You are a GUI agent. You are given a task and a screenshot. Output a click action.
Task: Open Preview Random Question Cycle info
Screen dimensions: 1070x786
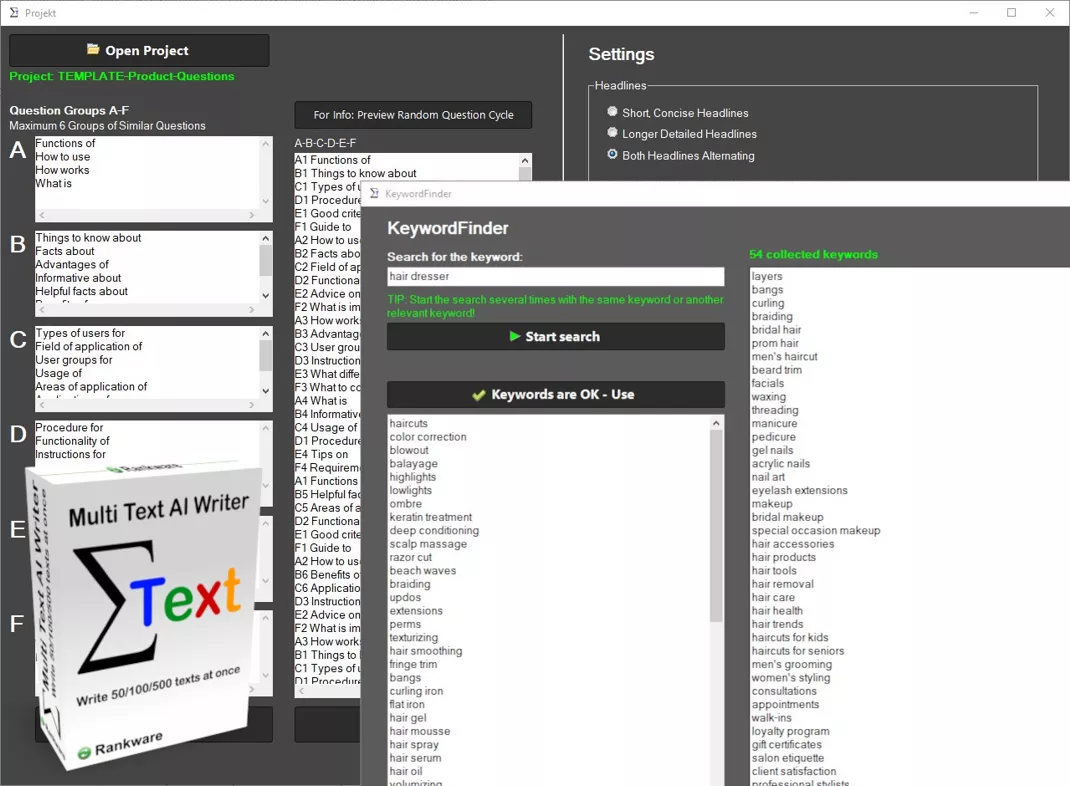click(x=413, y=115)
